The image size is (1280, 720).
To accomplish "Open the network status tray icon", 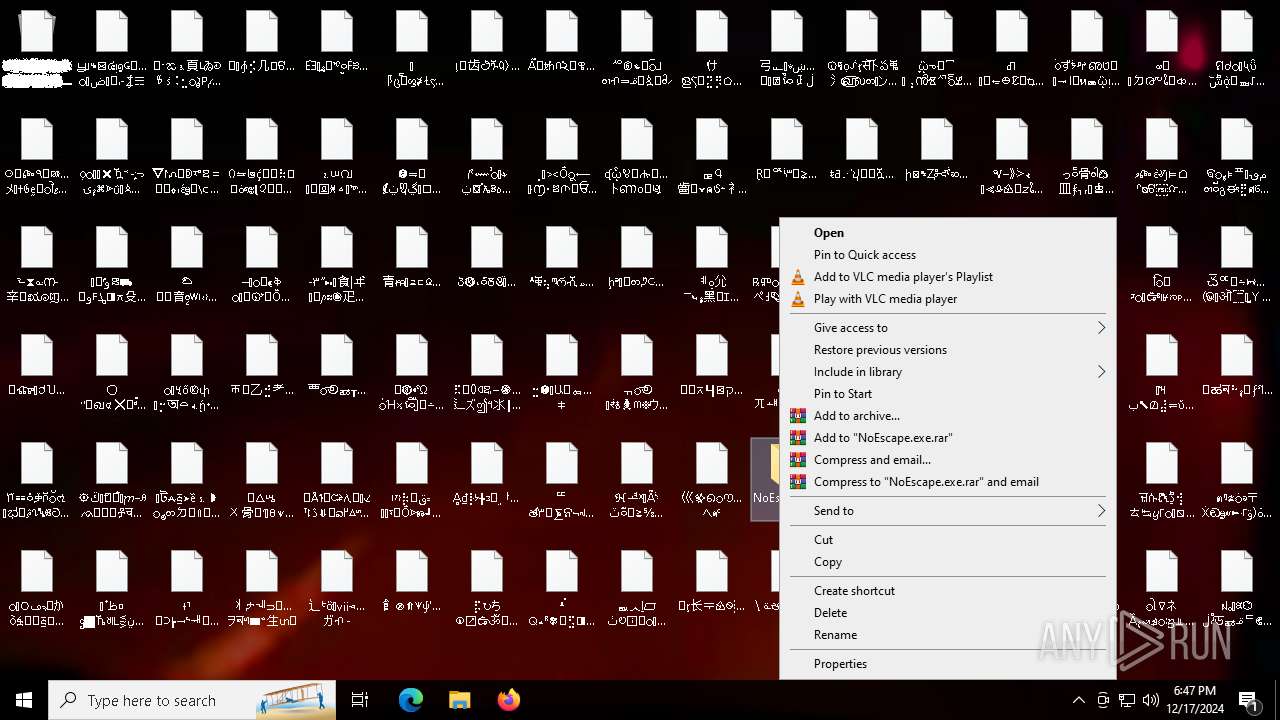I will click(1127, 700).
